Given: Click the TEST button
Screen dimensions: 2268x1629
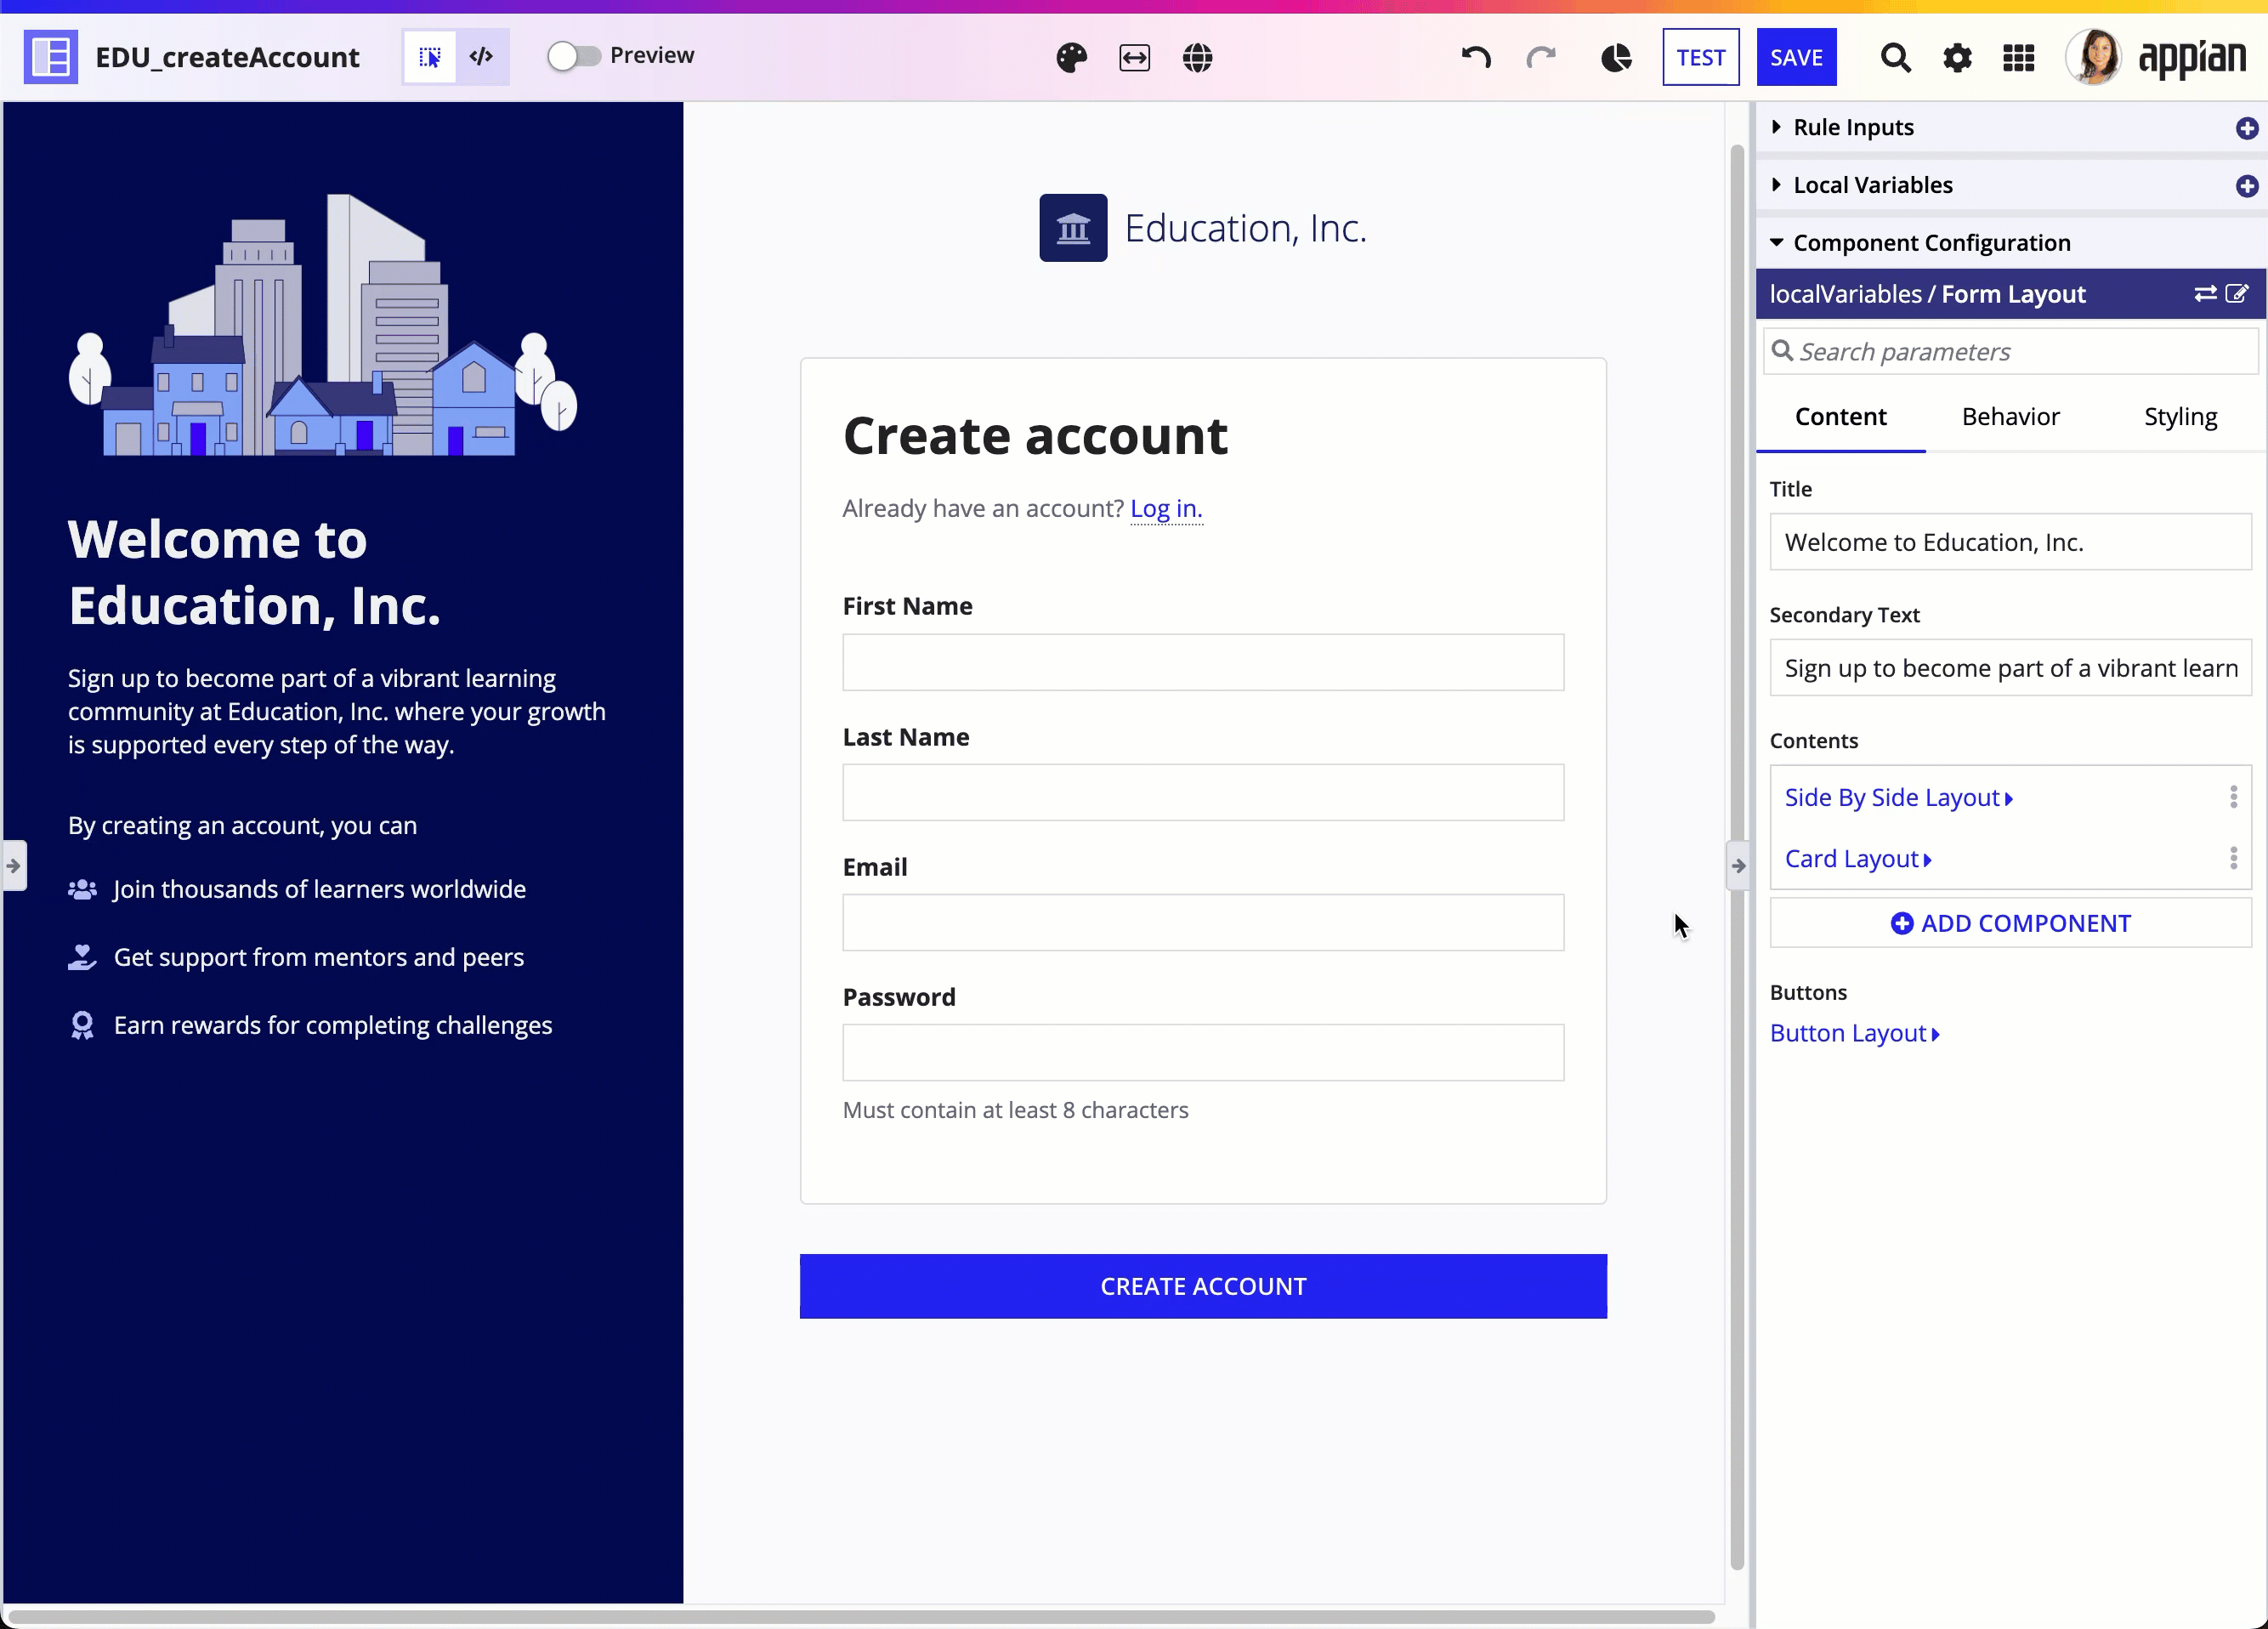Looking at the screenshot, I should click(1700, 57).
